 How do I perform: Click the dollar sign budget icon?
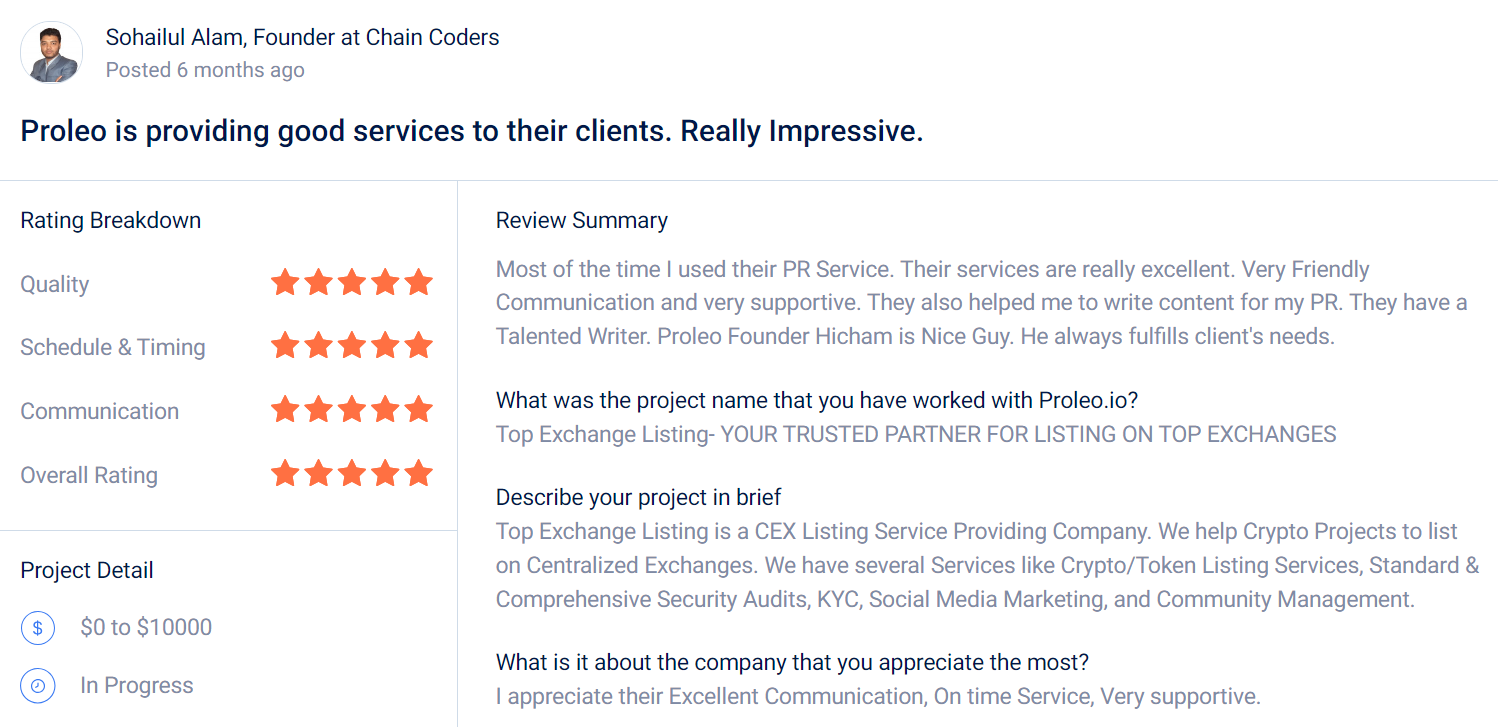tap(38, 628)
